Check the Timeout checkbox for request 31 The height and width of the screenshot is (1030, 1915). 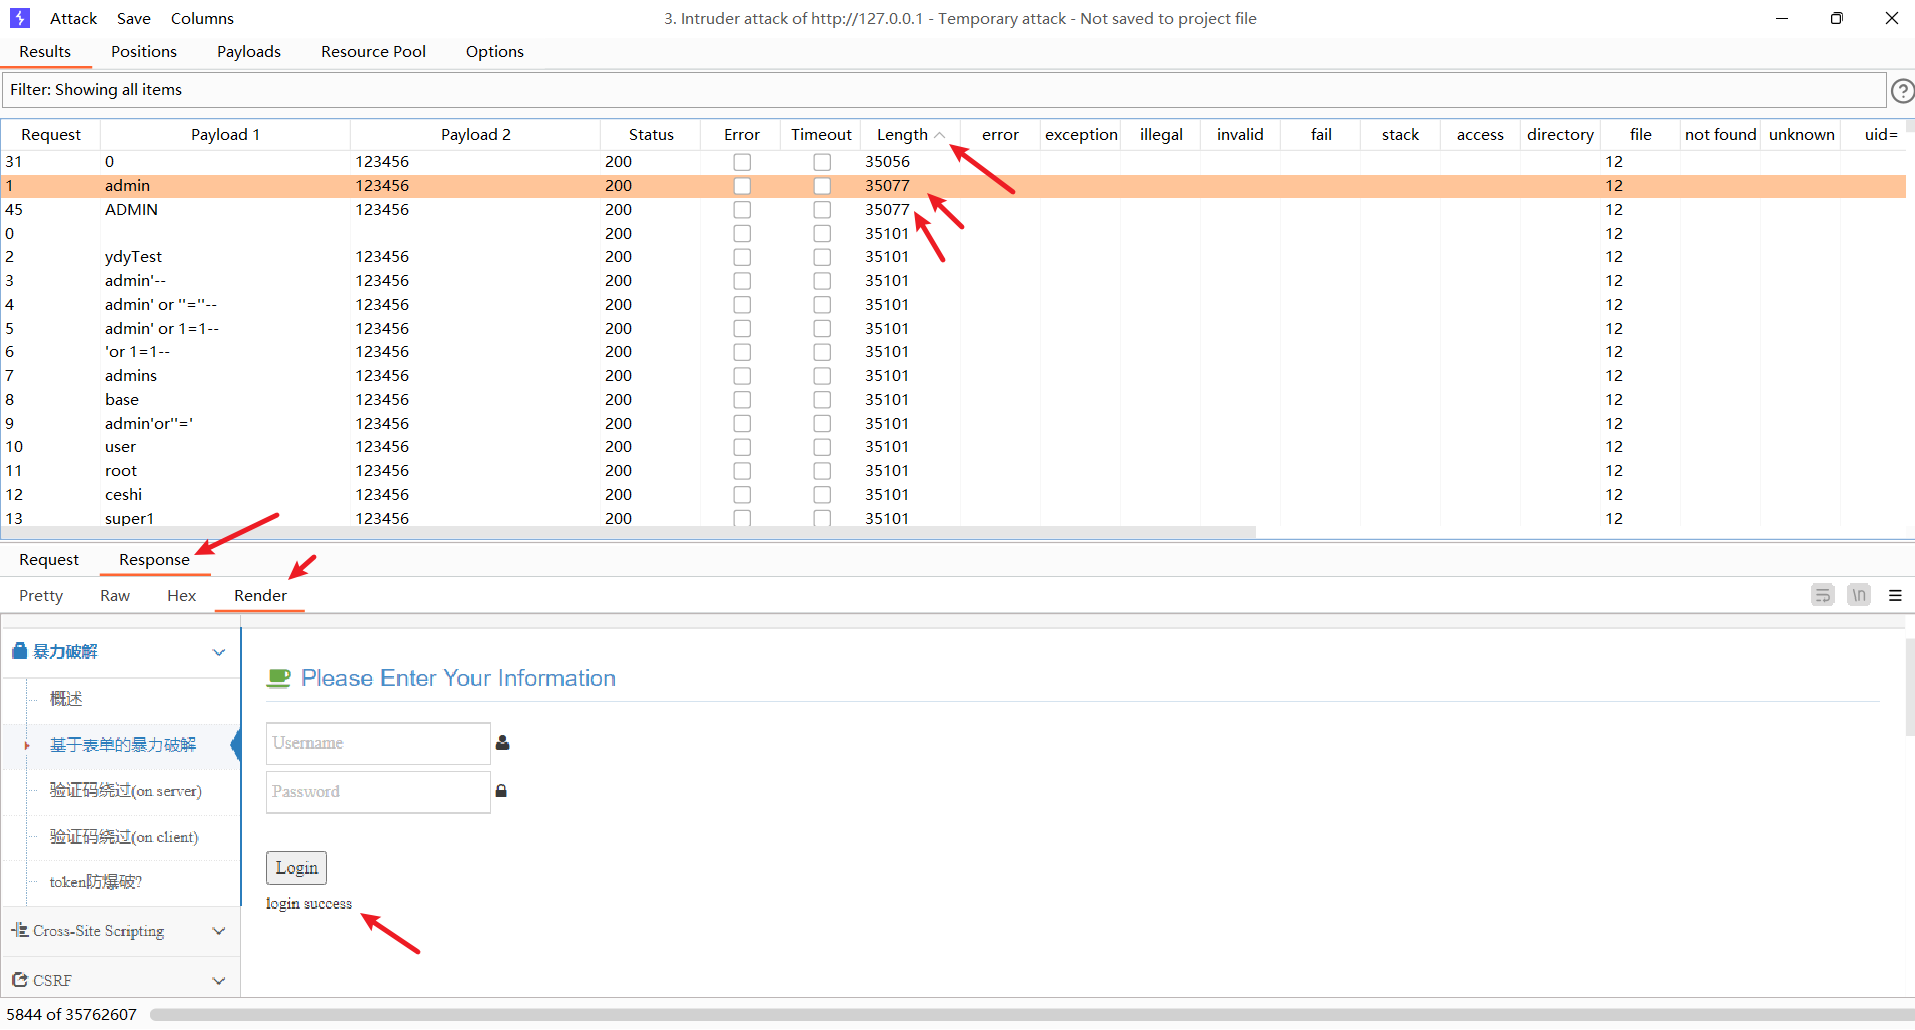(x=822, y=162)
